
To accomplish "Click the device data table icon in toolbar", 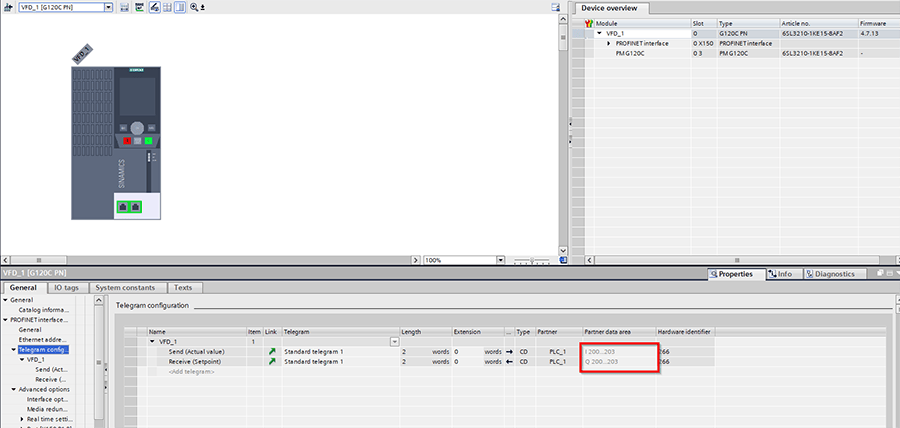I will click(125, 7).
